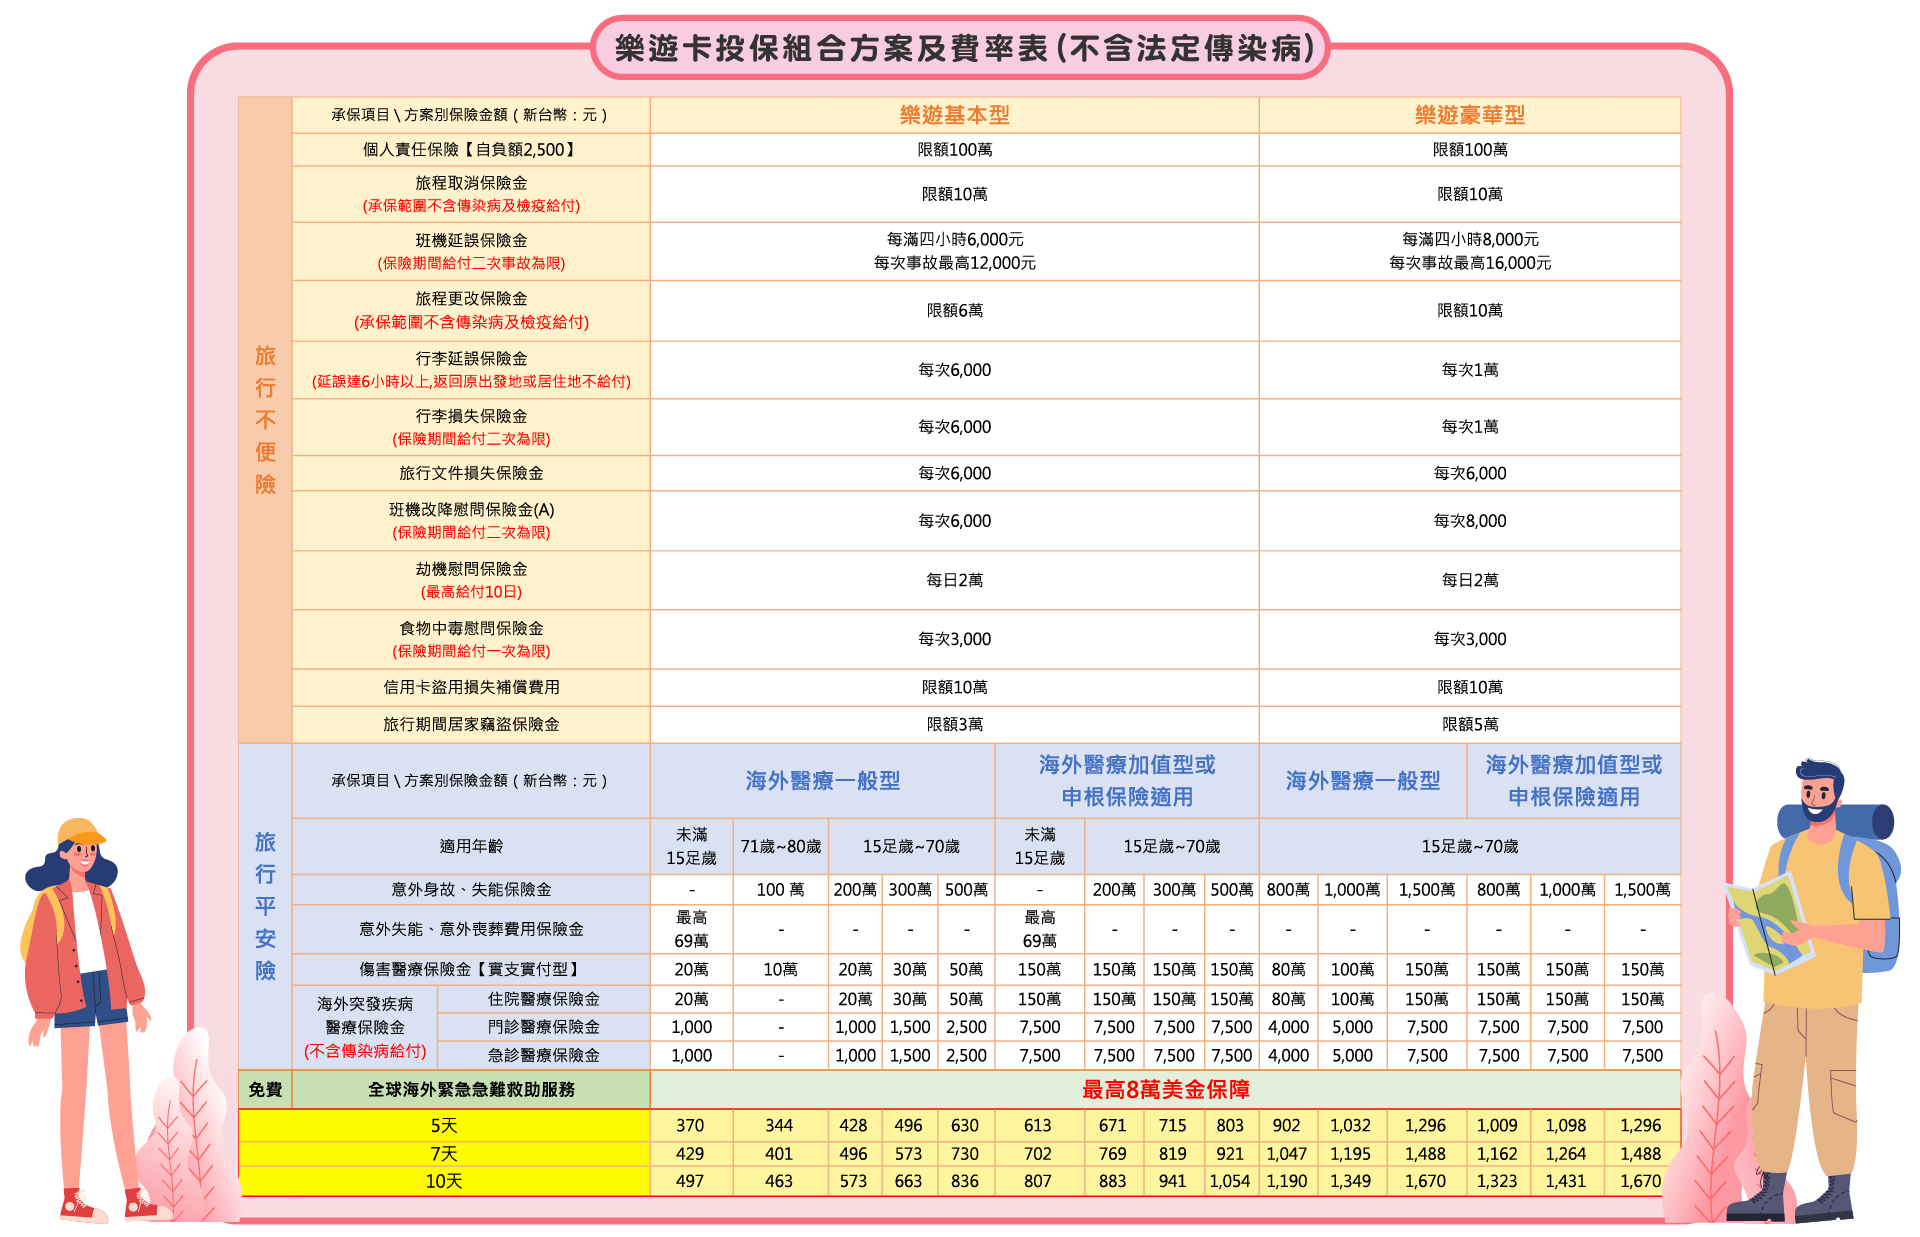The width and height of the screenshot is (1920, 1237).
Task: Click the 1,054 premium in the 10天 row
Action: point(1230,1181)
